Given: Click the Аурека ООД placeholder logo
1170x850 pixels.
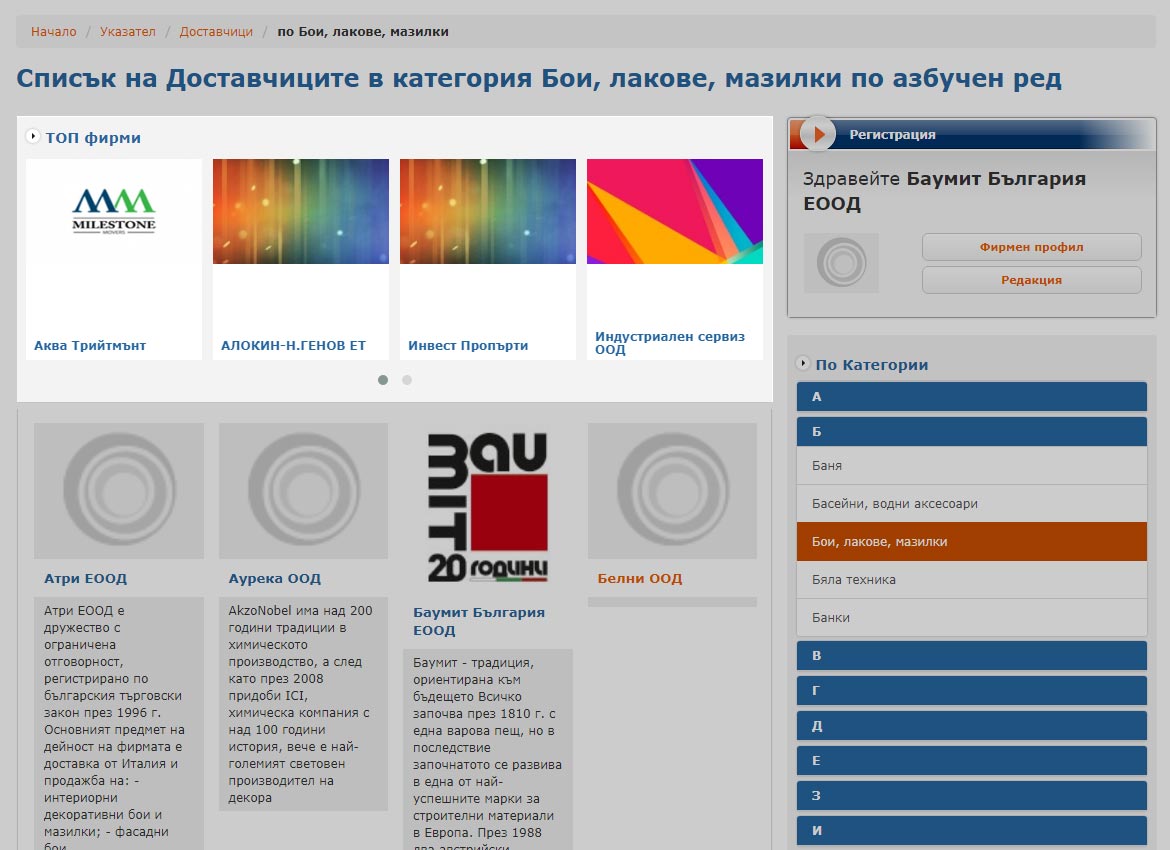Looking at the screenshot, I should pos(304,490).
